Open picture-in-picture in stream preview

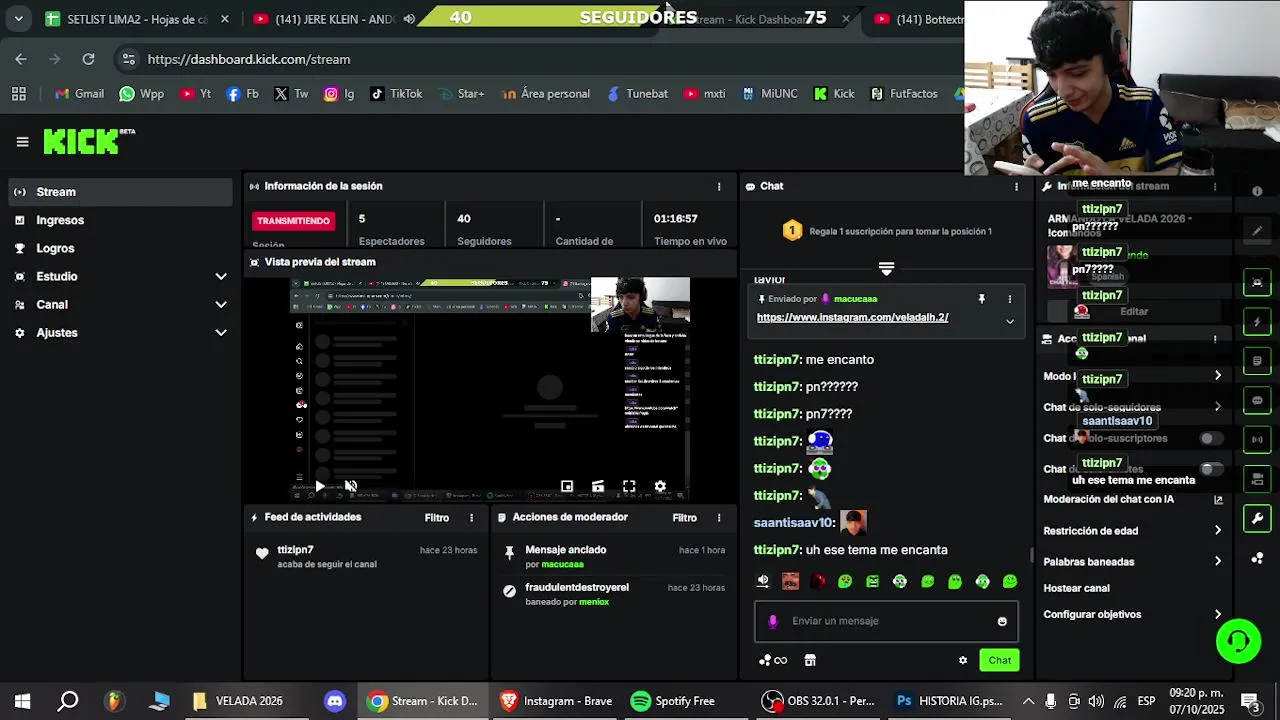click(x=567, y=486)
